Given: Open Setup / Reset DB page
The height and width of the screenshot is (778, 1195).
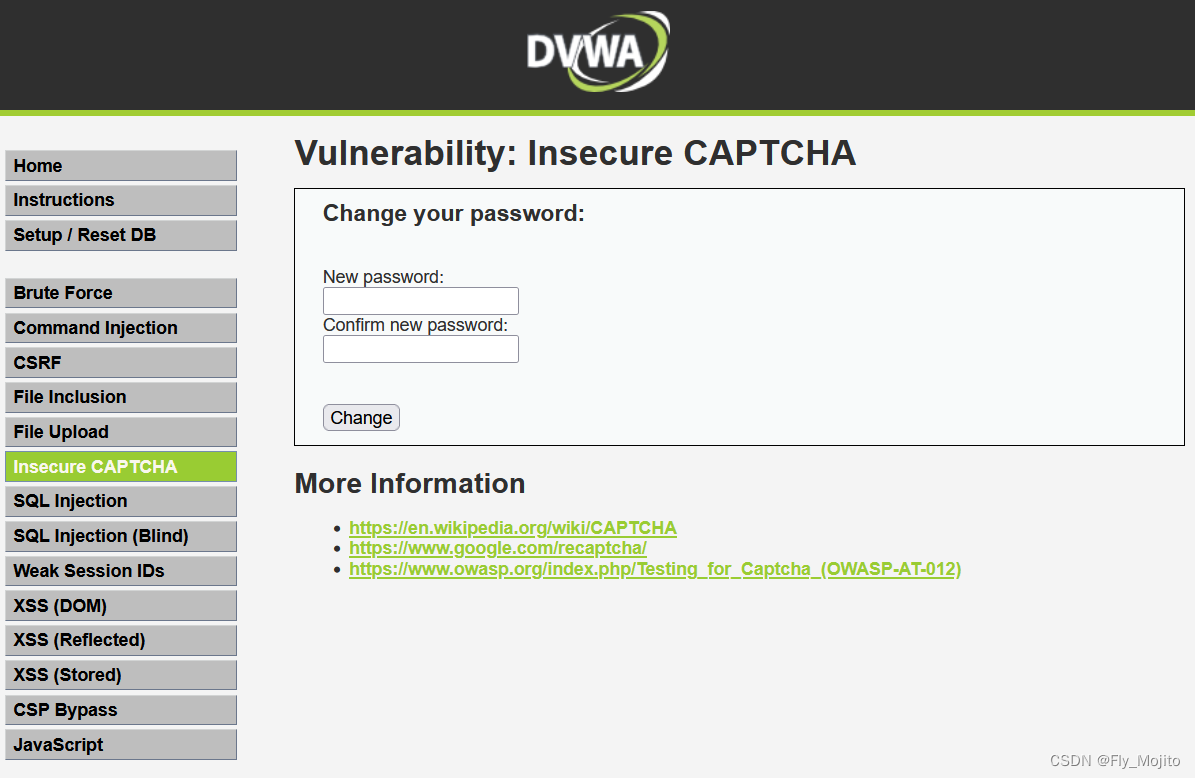Looking at the screenshot, I should [x=120, y=235].
